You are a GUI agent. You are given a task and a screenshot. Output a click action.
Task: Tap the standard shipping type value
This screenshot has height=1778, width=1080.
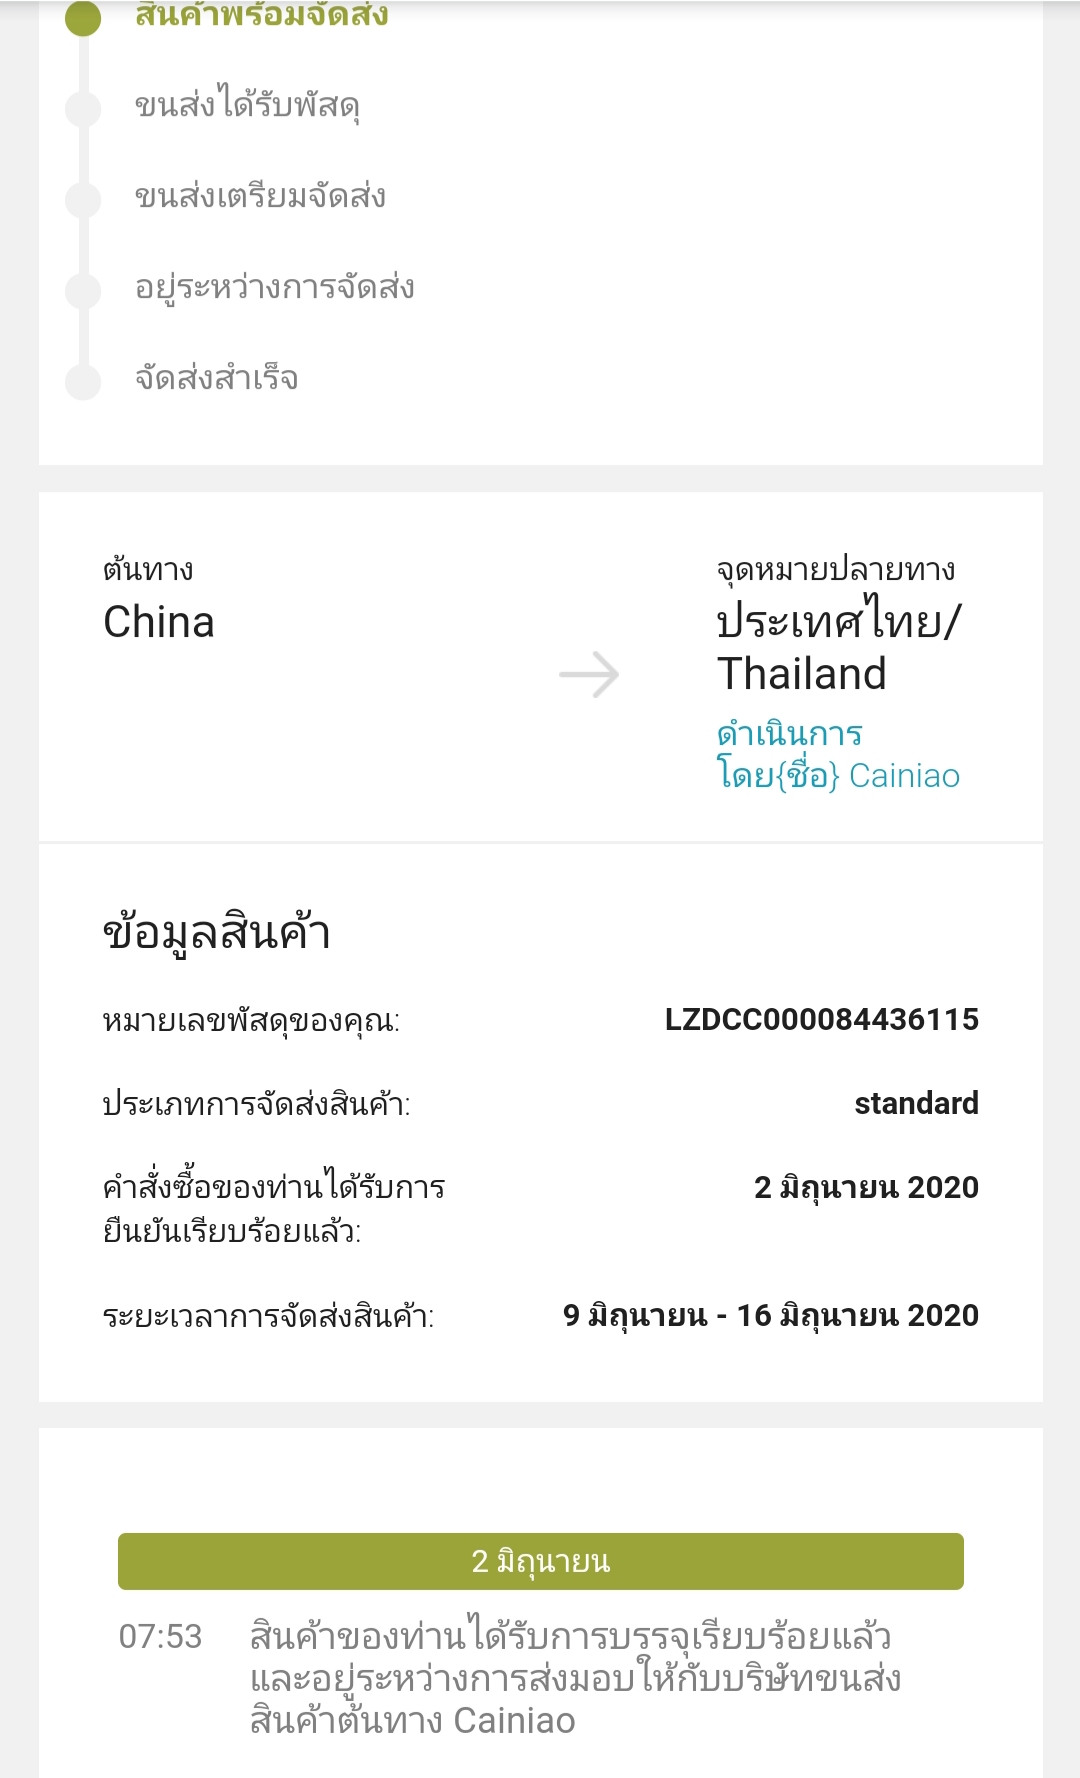click(x=916, y=1104)
